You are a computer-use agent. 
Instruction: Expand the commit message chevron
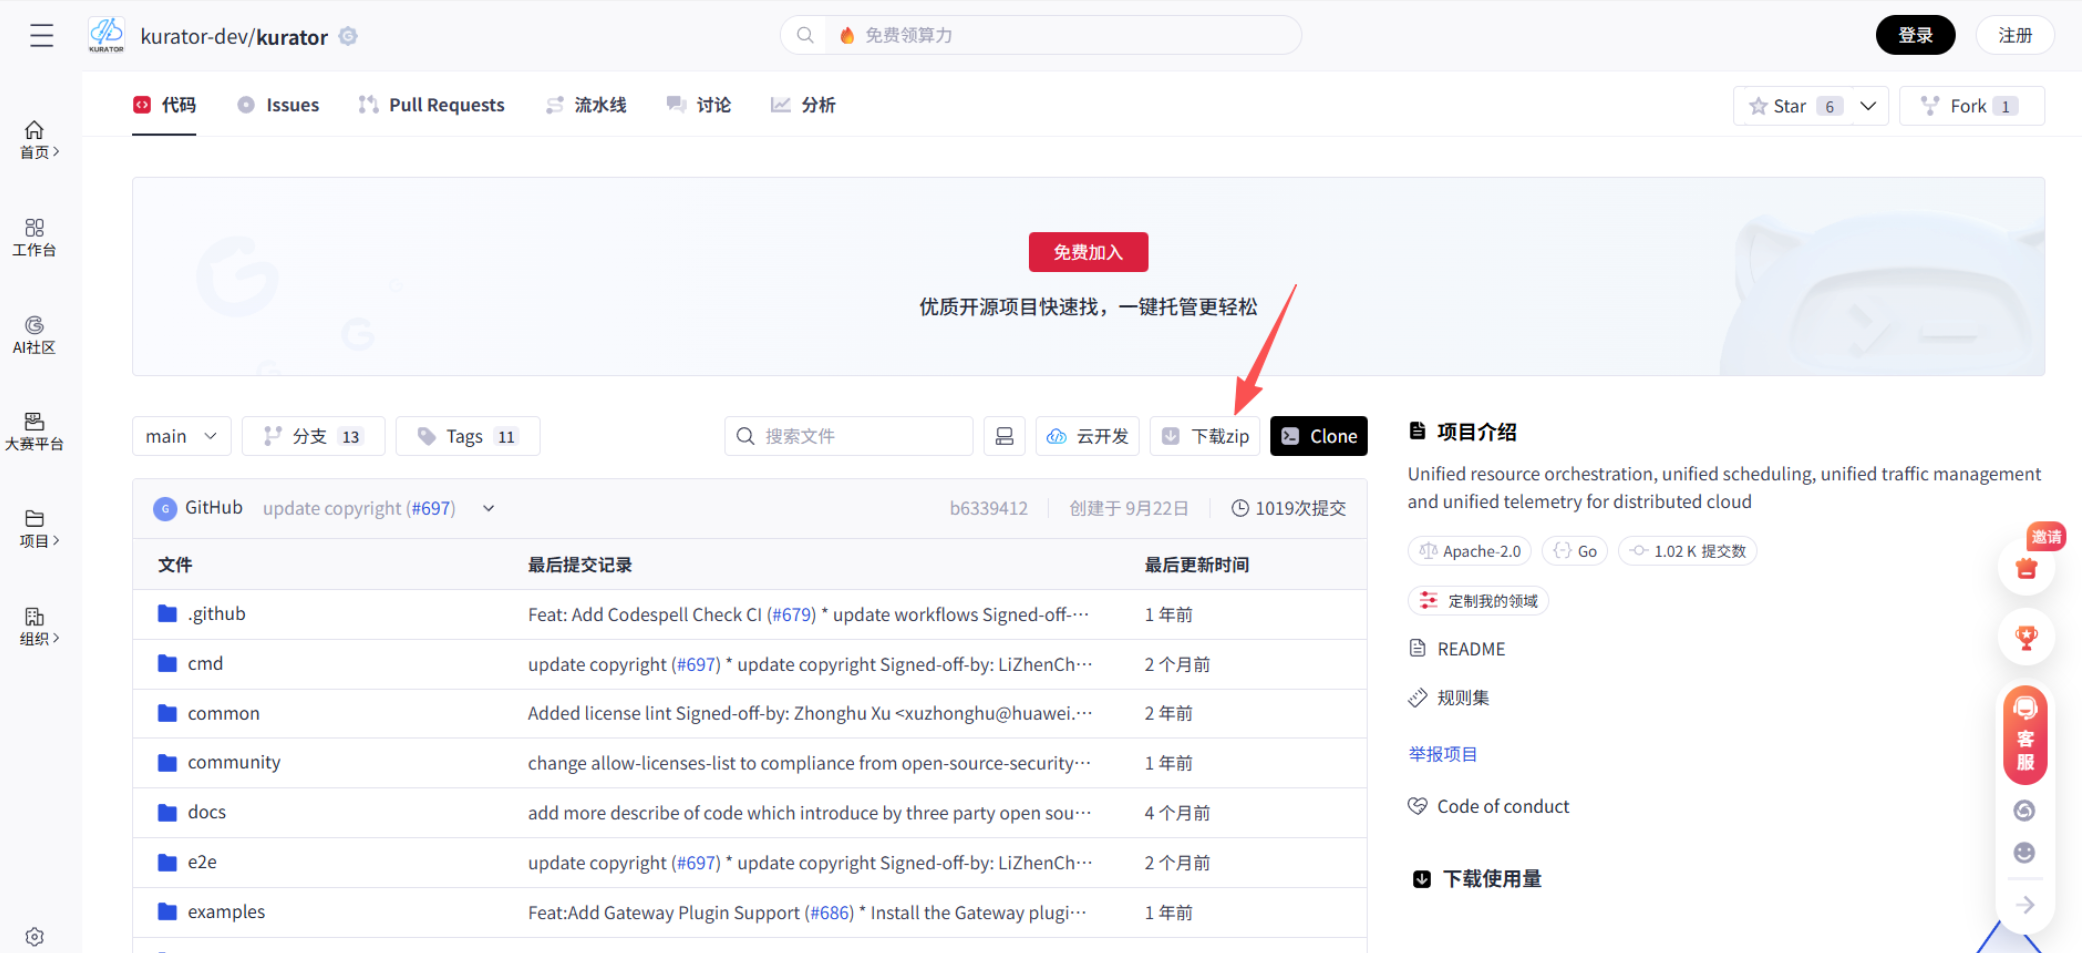coord(488,508)
